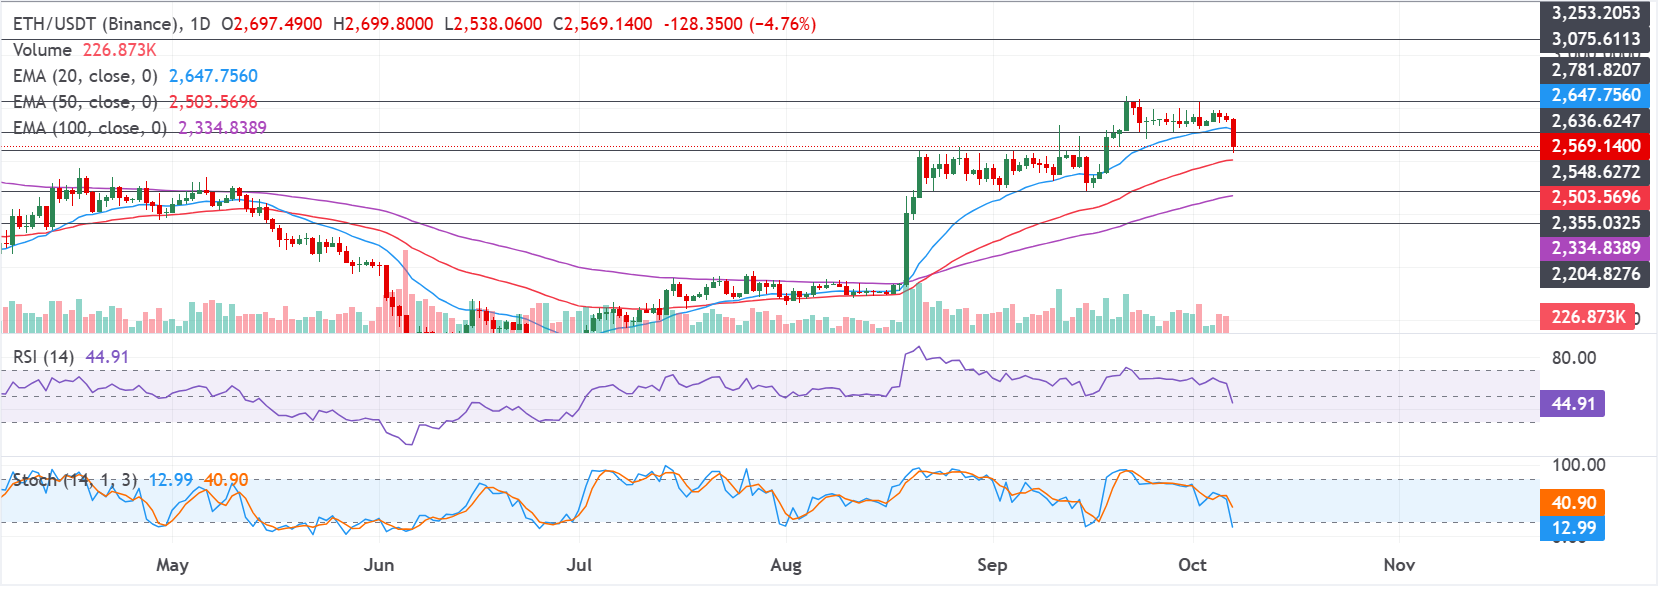Click the Stoch 100.00 scale label
This screenshot has height=595, width=1658.
(1577, 464)
